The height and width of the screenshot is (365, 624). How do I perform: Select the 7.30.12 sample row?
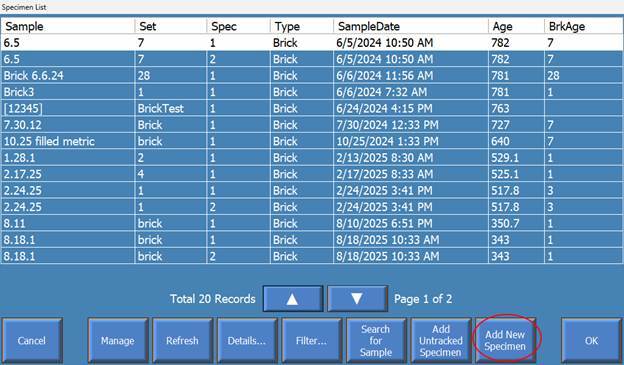point(312,125)
